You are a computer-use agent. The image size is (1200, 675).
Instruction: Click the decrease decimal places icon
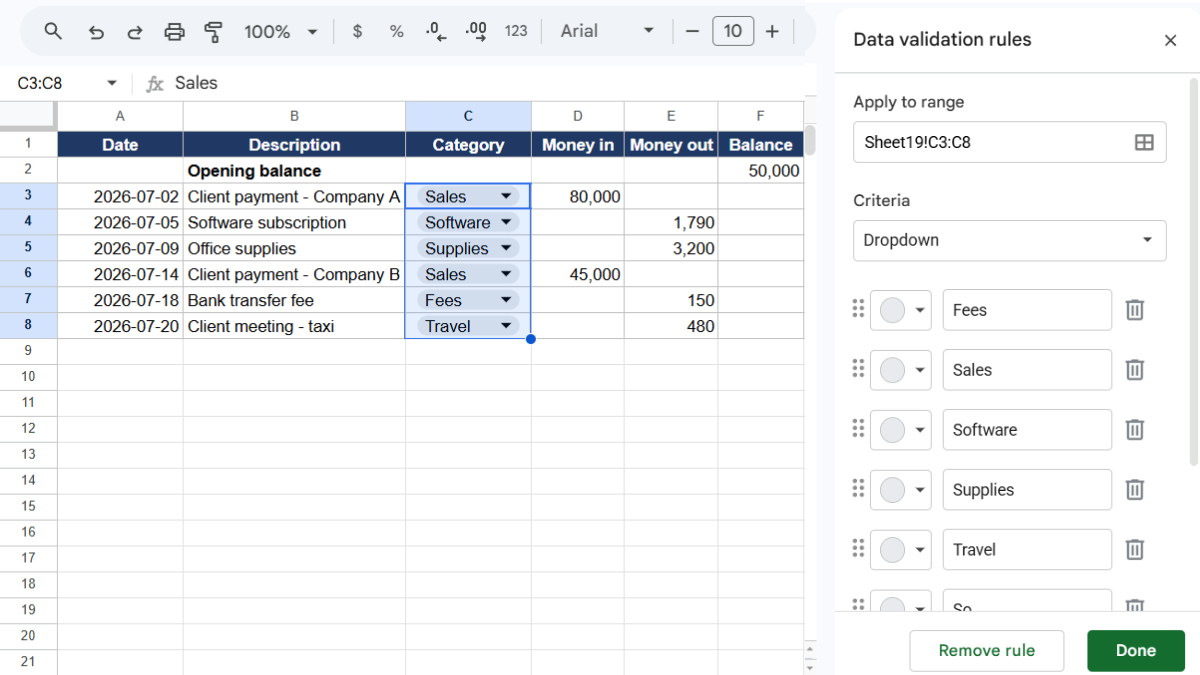point(436,31)
